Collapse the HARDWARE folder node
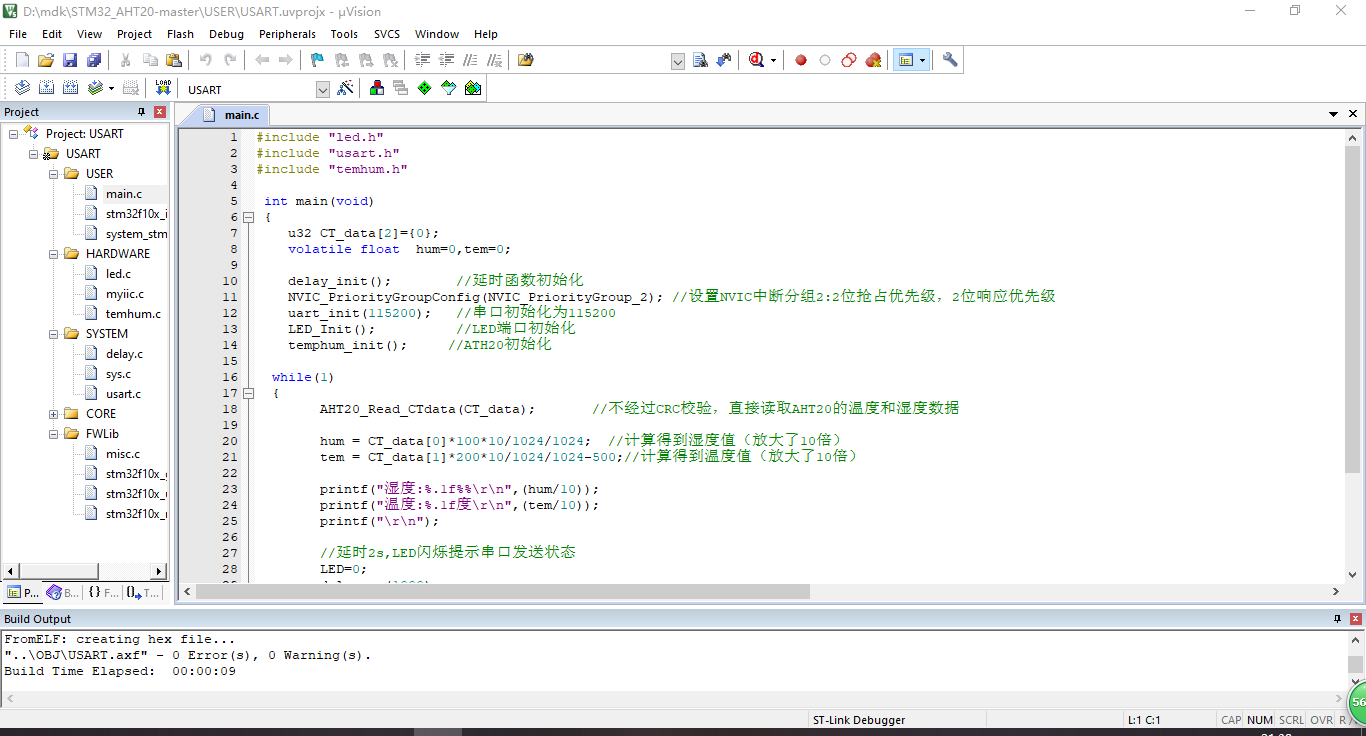The image size is (1366, 736). 53,254
